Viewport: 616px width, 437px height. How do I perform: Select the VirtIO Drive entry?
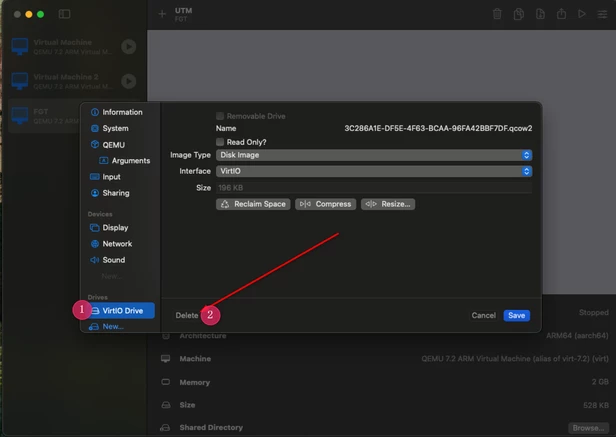(121, 310)
